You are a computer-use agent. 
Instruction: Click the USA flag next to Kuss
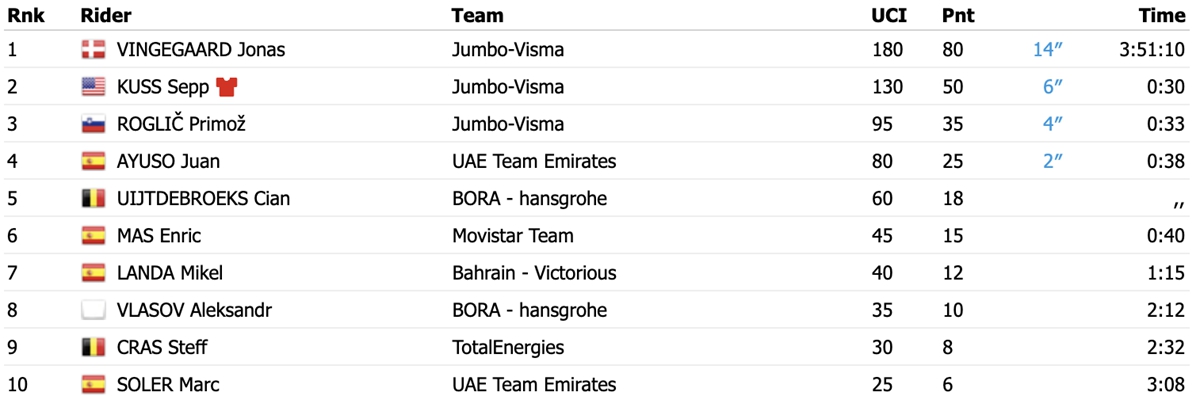pyautogui.click(x=93, y=87)
